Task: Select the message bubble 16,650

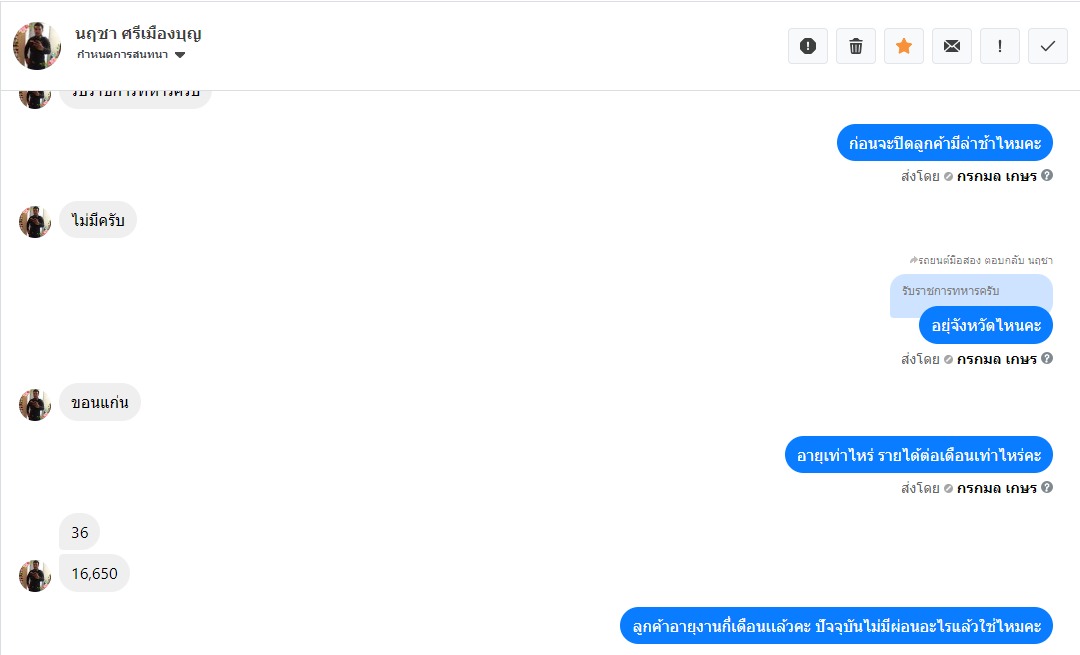Action: pyautogui.click(x=94, y=573)
